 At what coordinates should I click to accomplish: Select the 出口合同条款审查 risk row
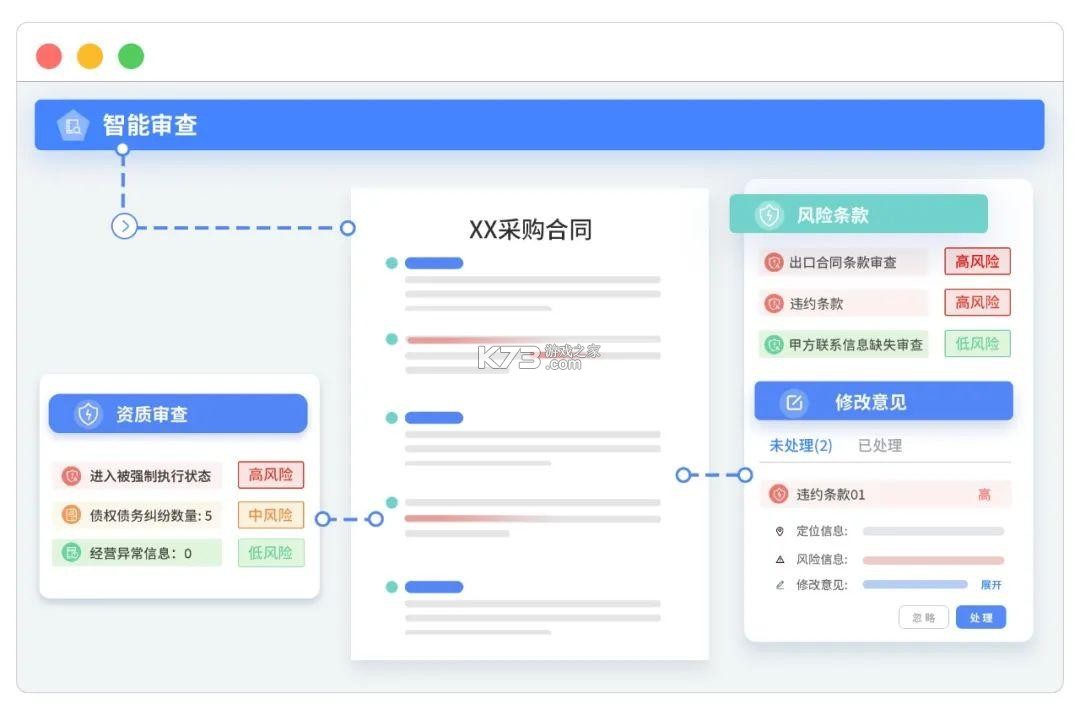[844, 262]
